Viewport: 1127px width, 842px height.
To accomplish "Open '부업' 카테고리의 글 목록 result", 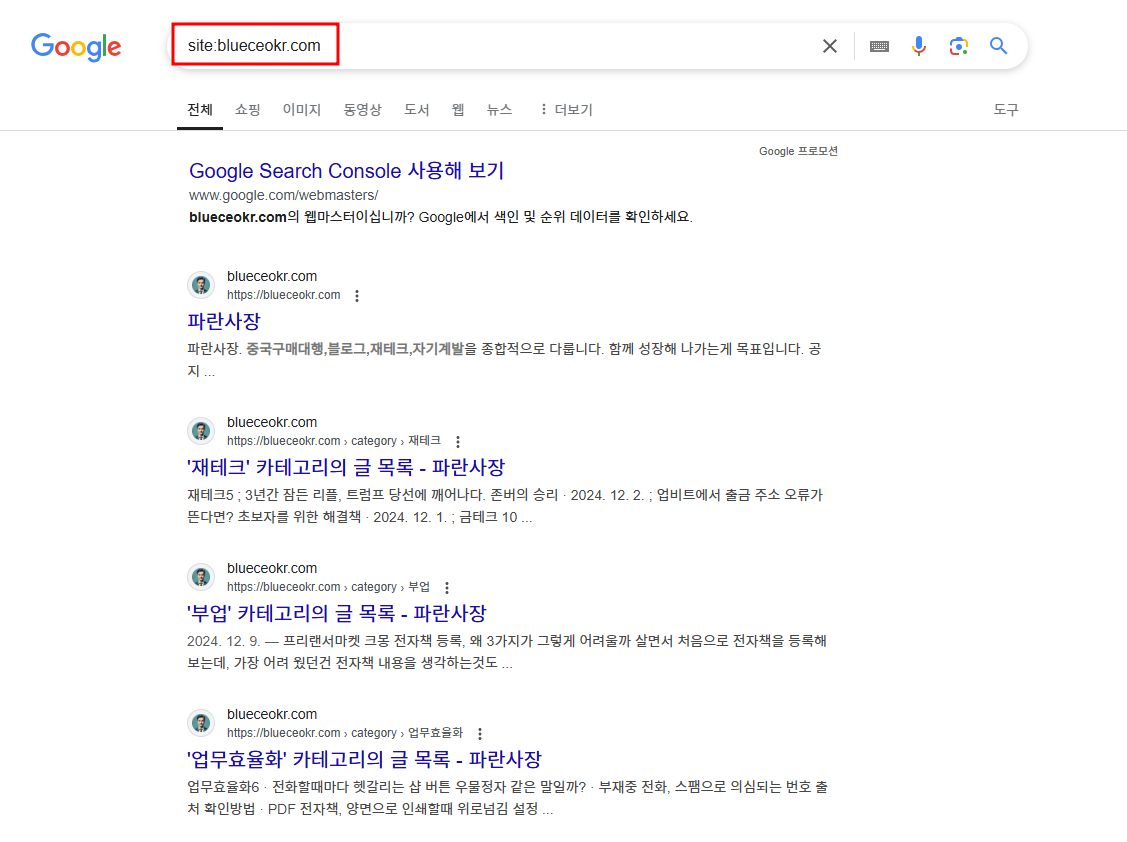I will pyautogui.click(x=336, y=613).
